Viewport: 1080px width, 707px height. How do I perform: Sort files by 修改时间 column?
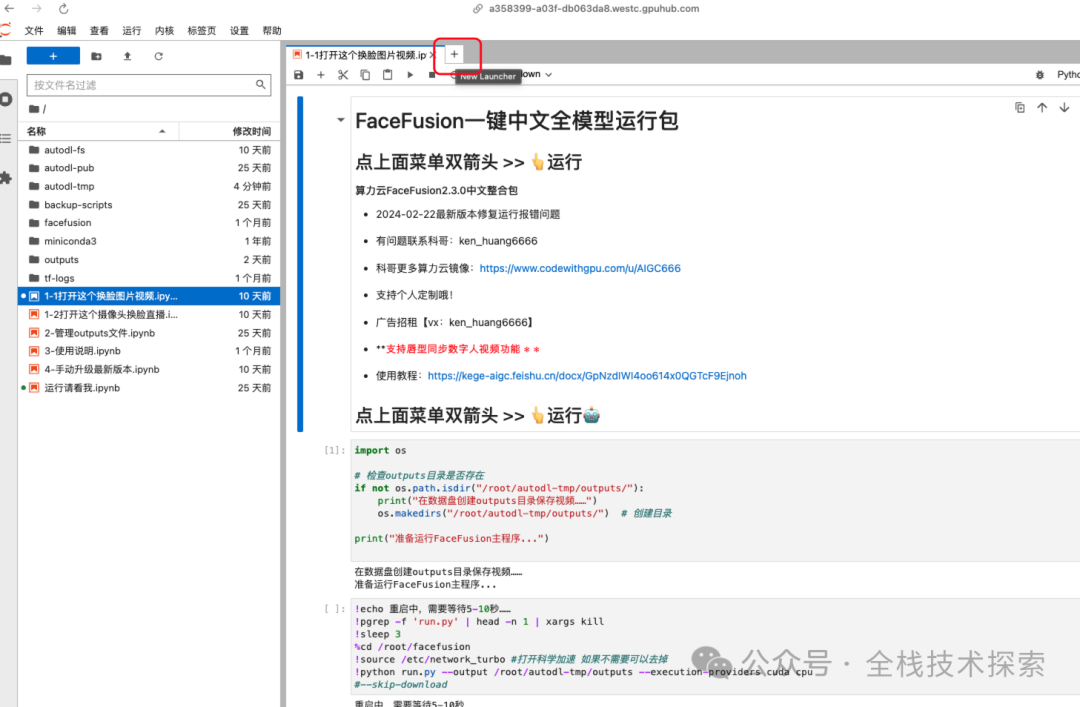point(230,131)
